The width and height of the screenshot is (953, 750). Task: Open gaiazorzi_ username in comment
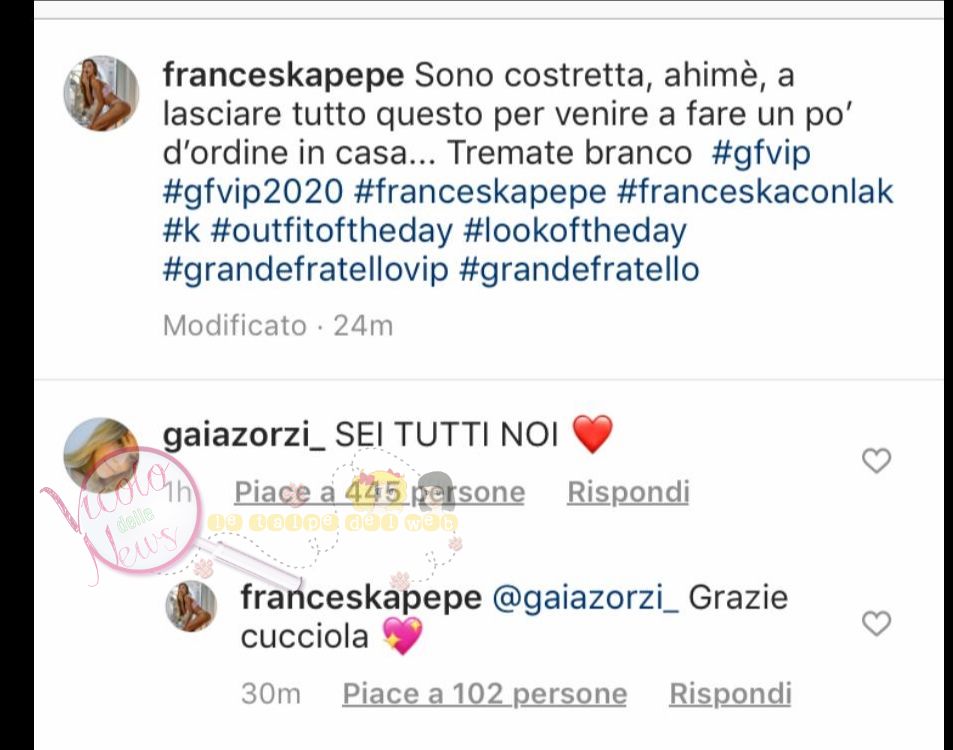tap(244, 435)
